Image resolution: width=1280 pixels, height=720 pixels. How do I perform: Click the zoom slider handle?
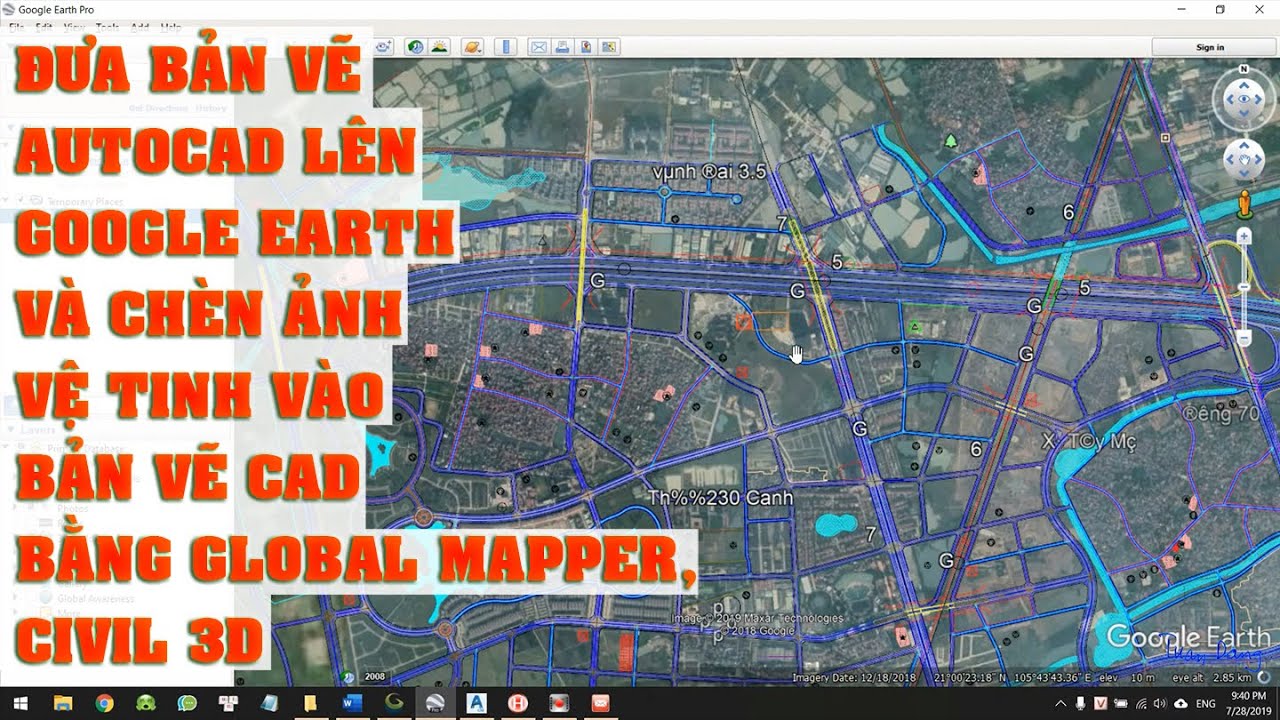click(1244, 287)
